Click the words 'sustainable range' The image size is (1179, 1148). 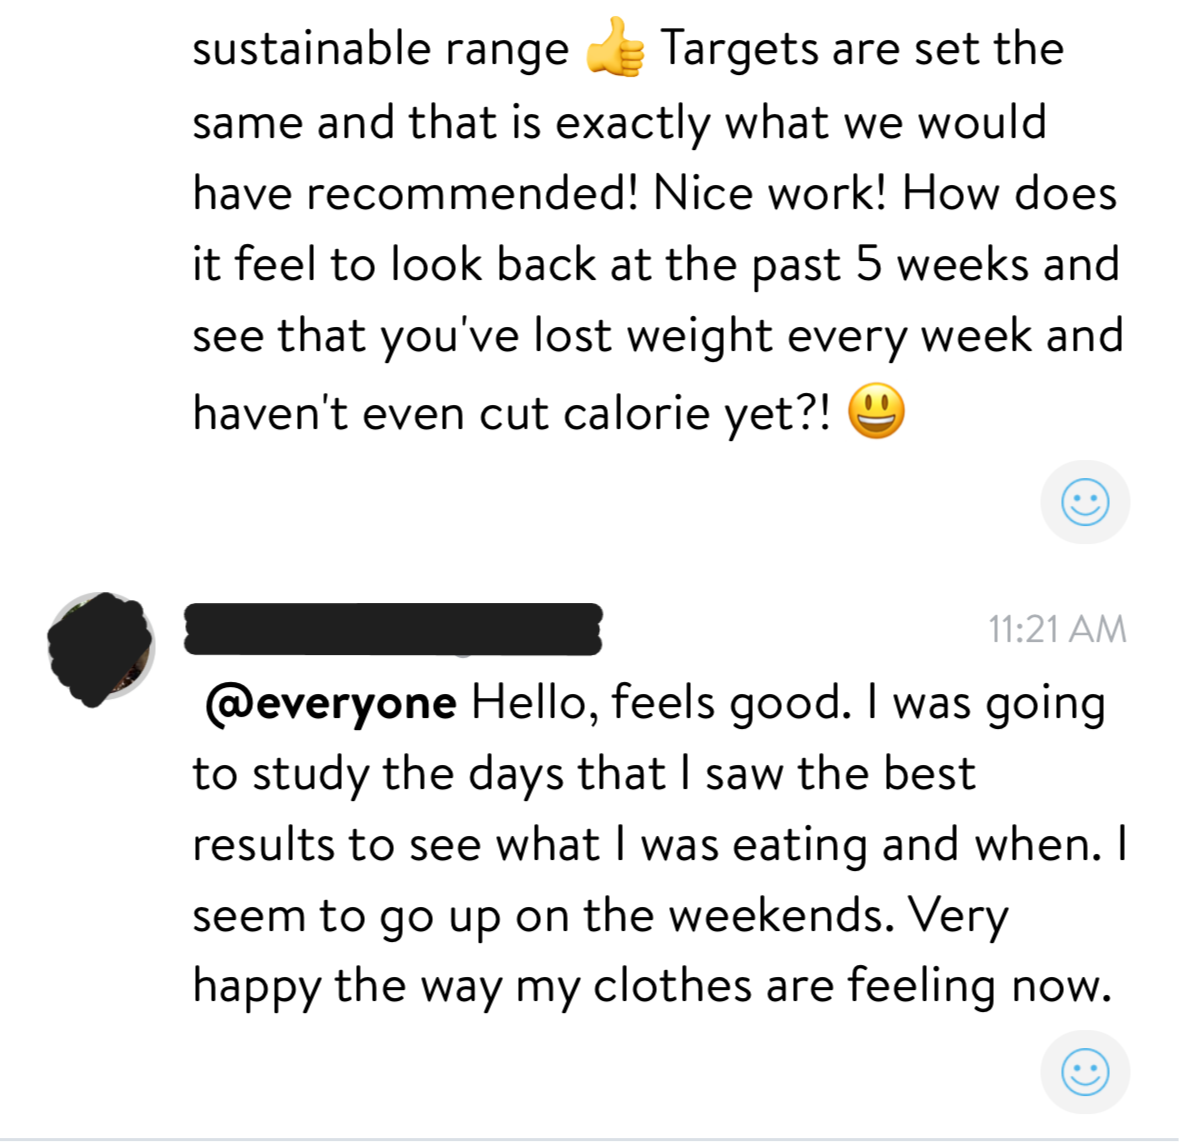point(380,50)
